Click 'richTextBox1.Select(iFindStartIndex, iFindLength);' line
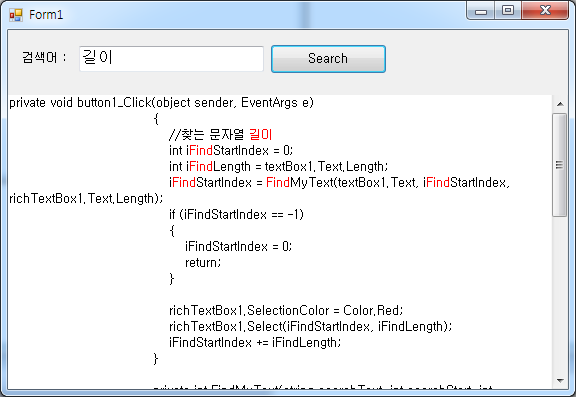The width and height of the screenshot is (576, 397). tap(310, 326)
